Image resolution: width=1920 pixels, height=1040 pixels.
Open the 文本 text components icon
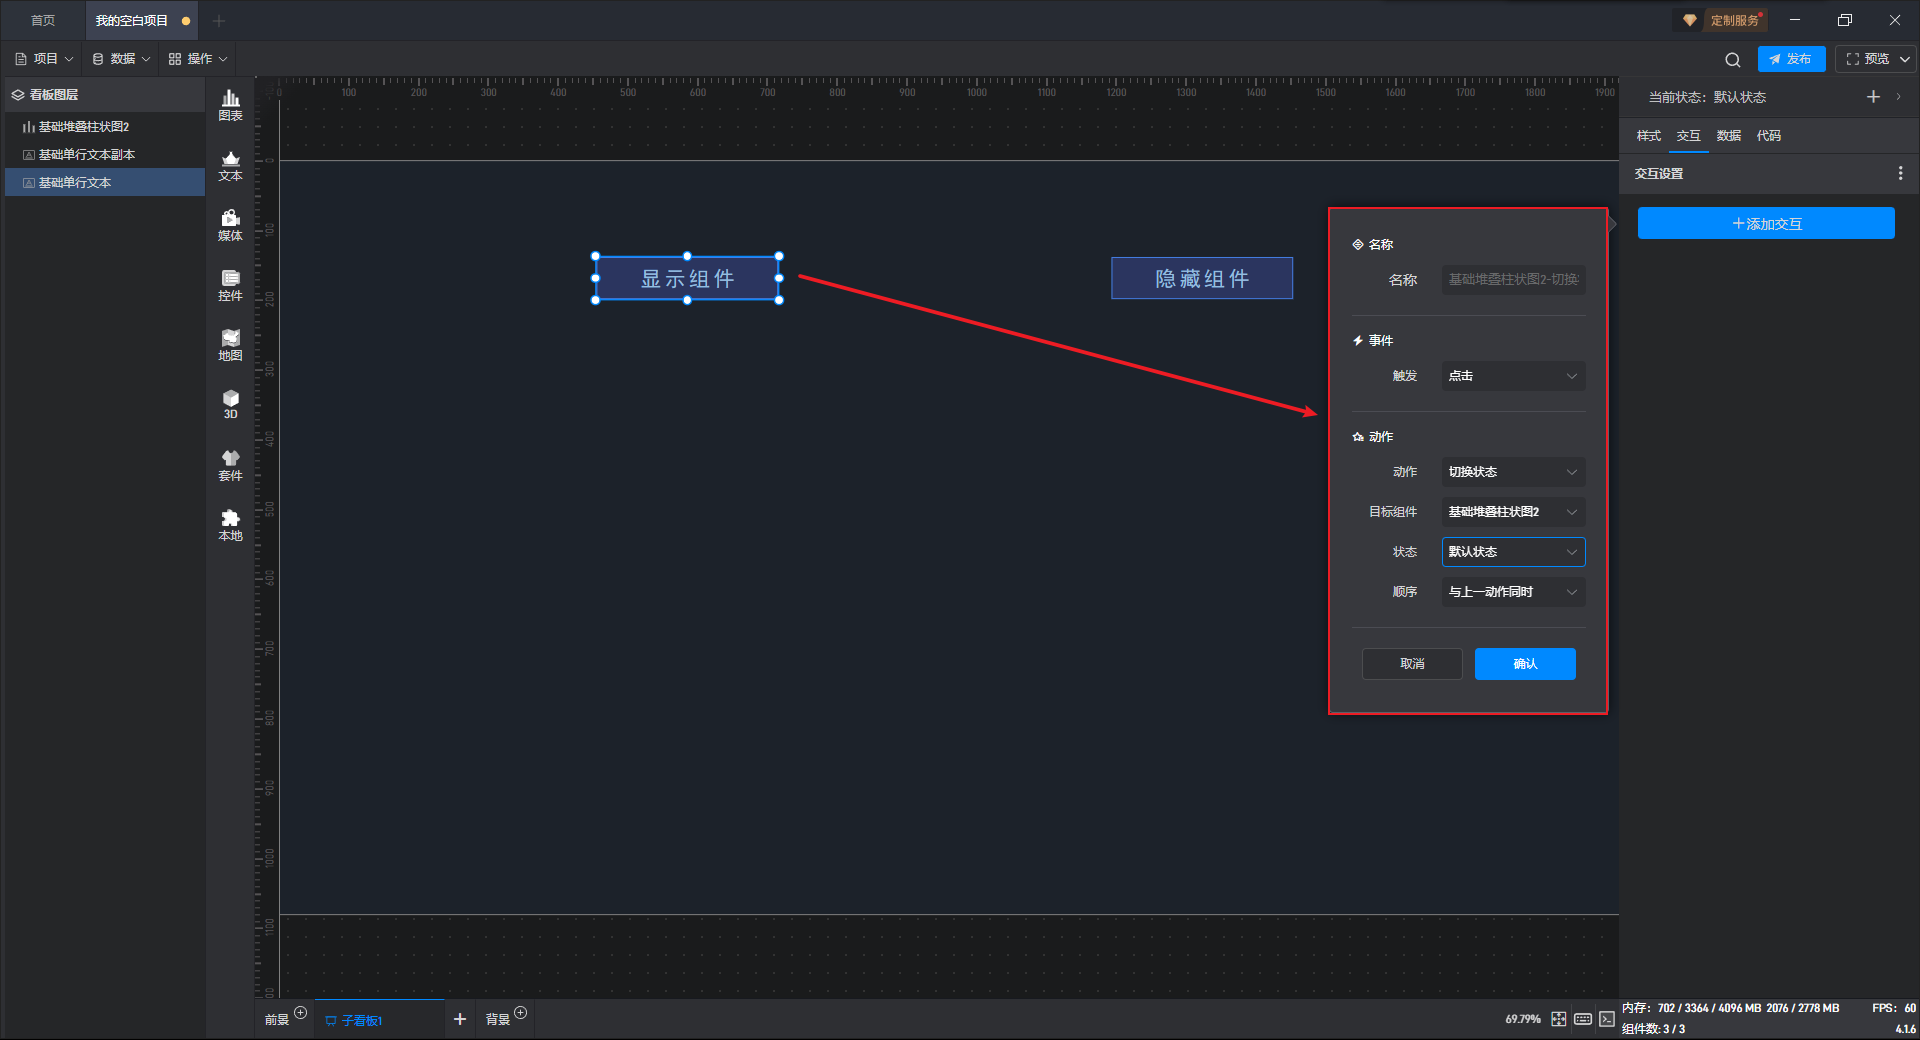coord(230,165)
